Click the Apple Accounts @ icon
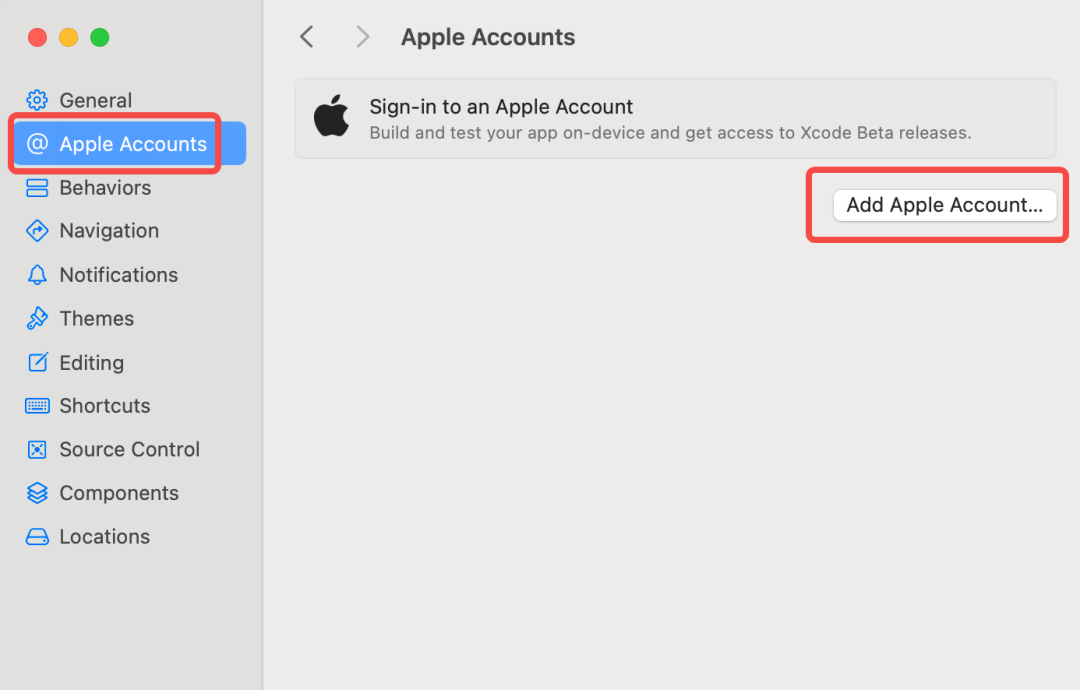 [x=37, y=144]
